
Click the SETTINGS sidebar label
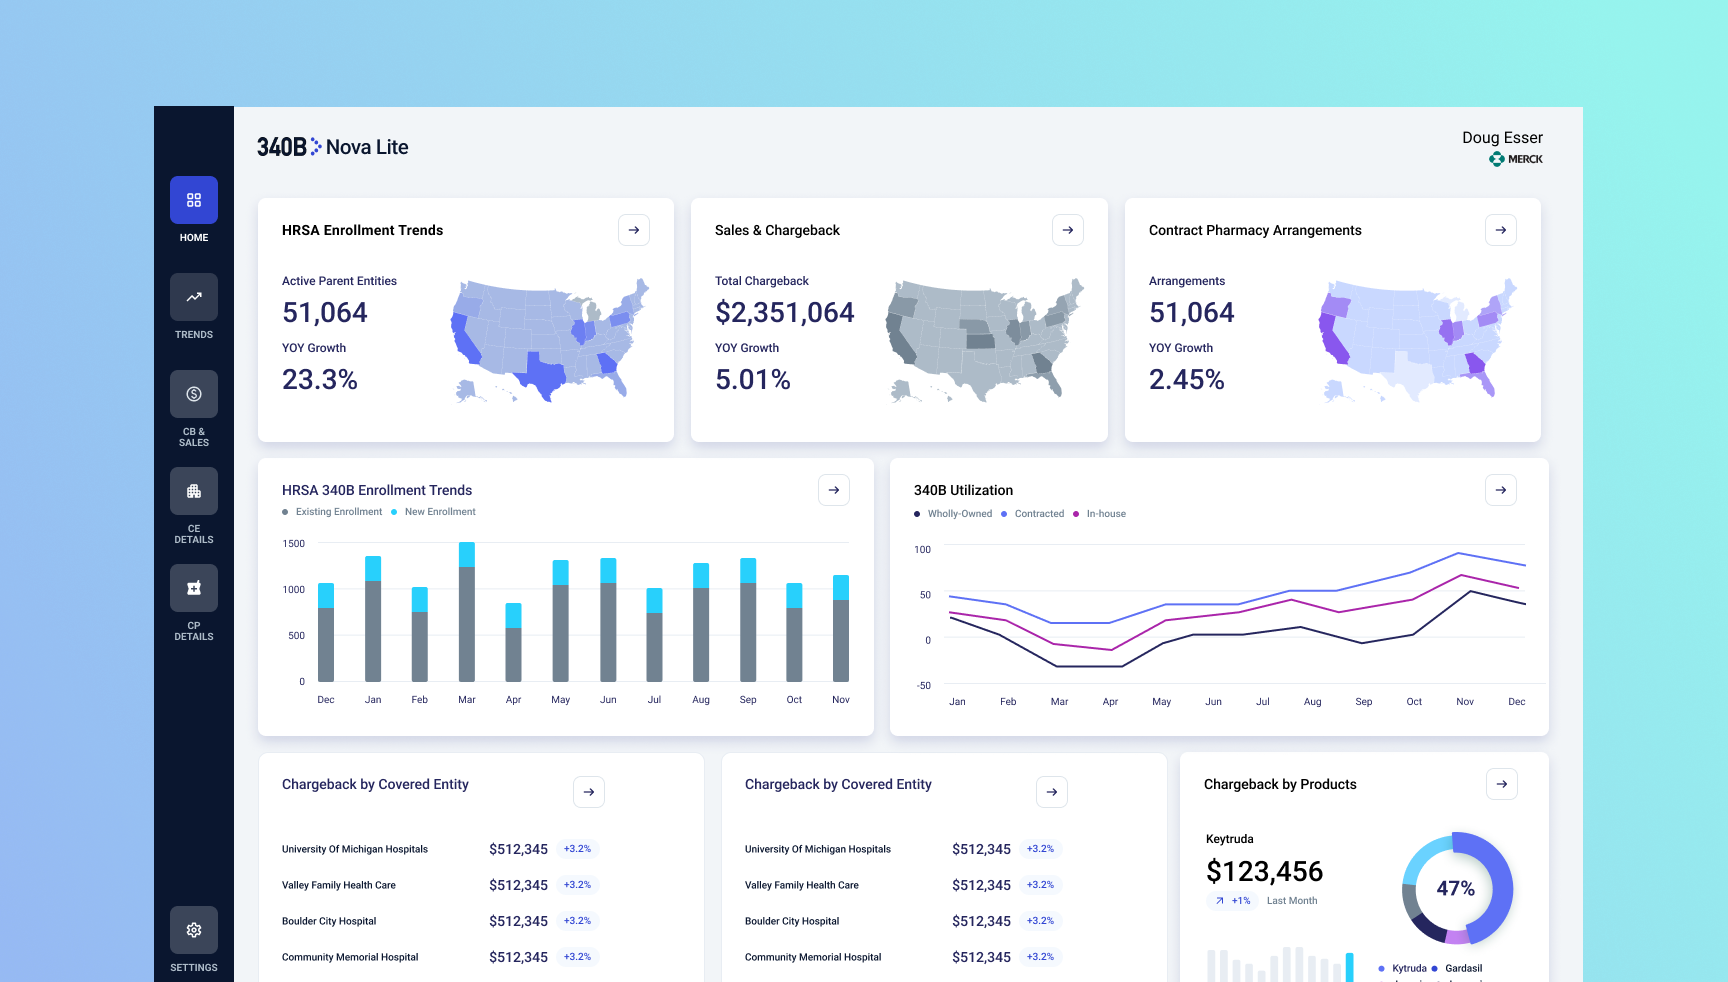coord(194,968)
